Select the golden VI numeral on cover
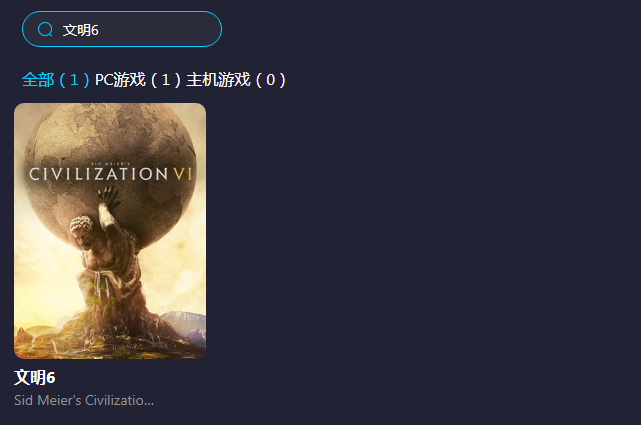 tap(183, 174)
